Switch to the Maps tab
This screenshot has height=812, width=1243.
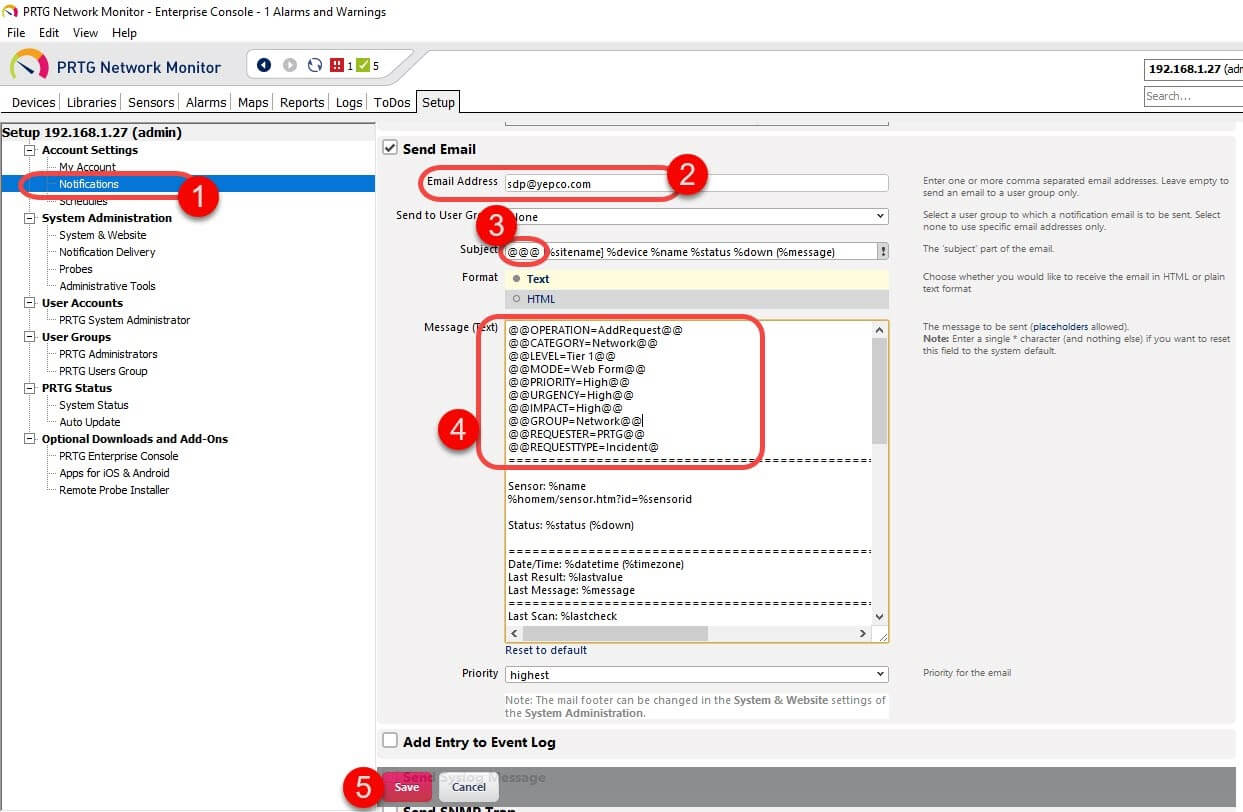pos(253,102)
